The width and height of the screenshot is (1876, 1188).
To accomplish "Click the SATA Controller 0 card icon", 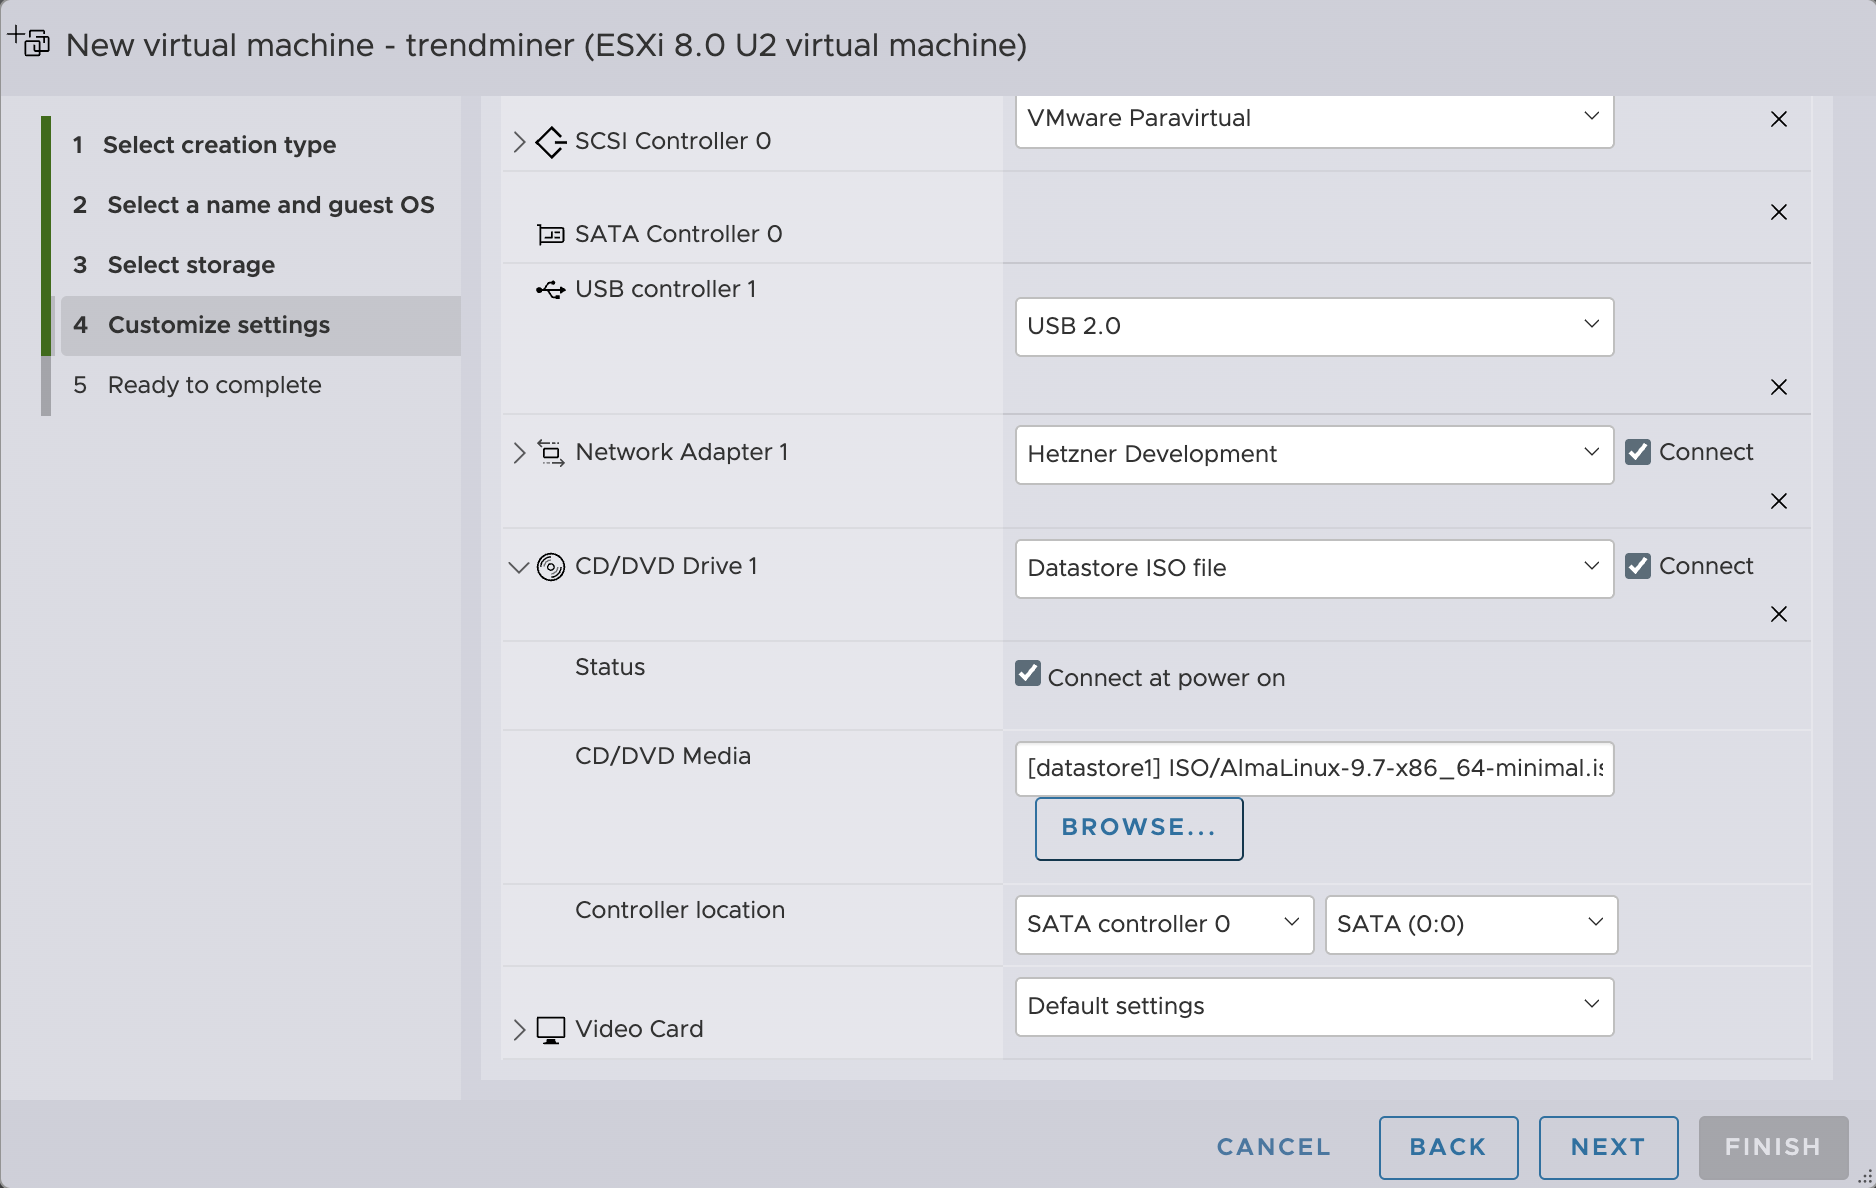I will click(x=550, y=235).
